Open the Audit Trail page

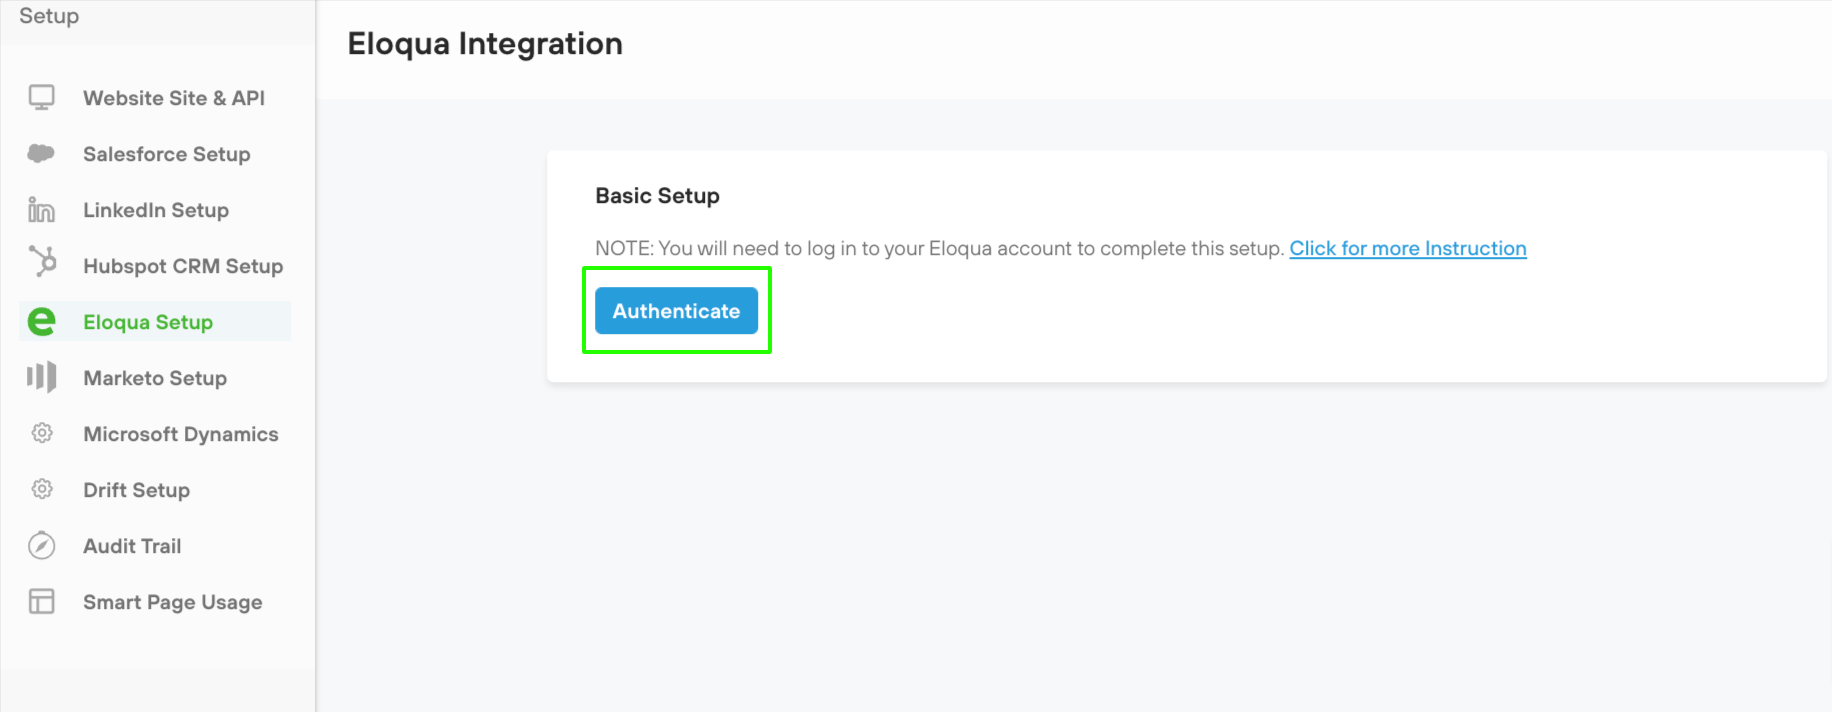click(131, 545)
